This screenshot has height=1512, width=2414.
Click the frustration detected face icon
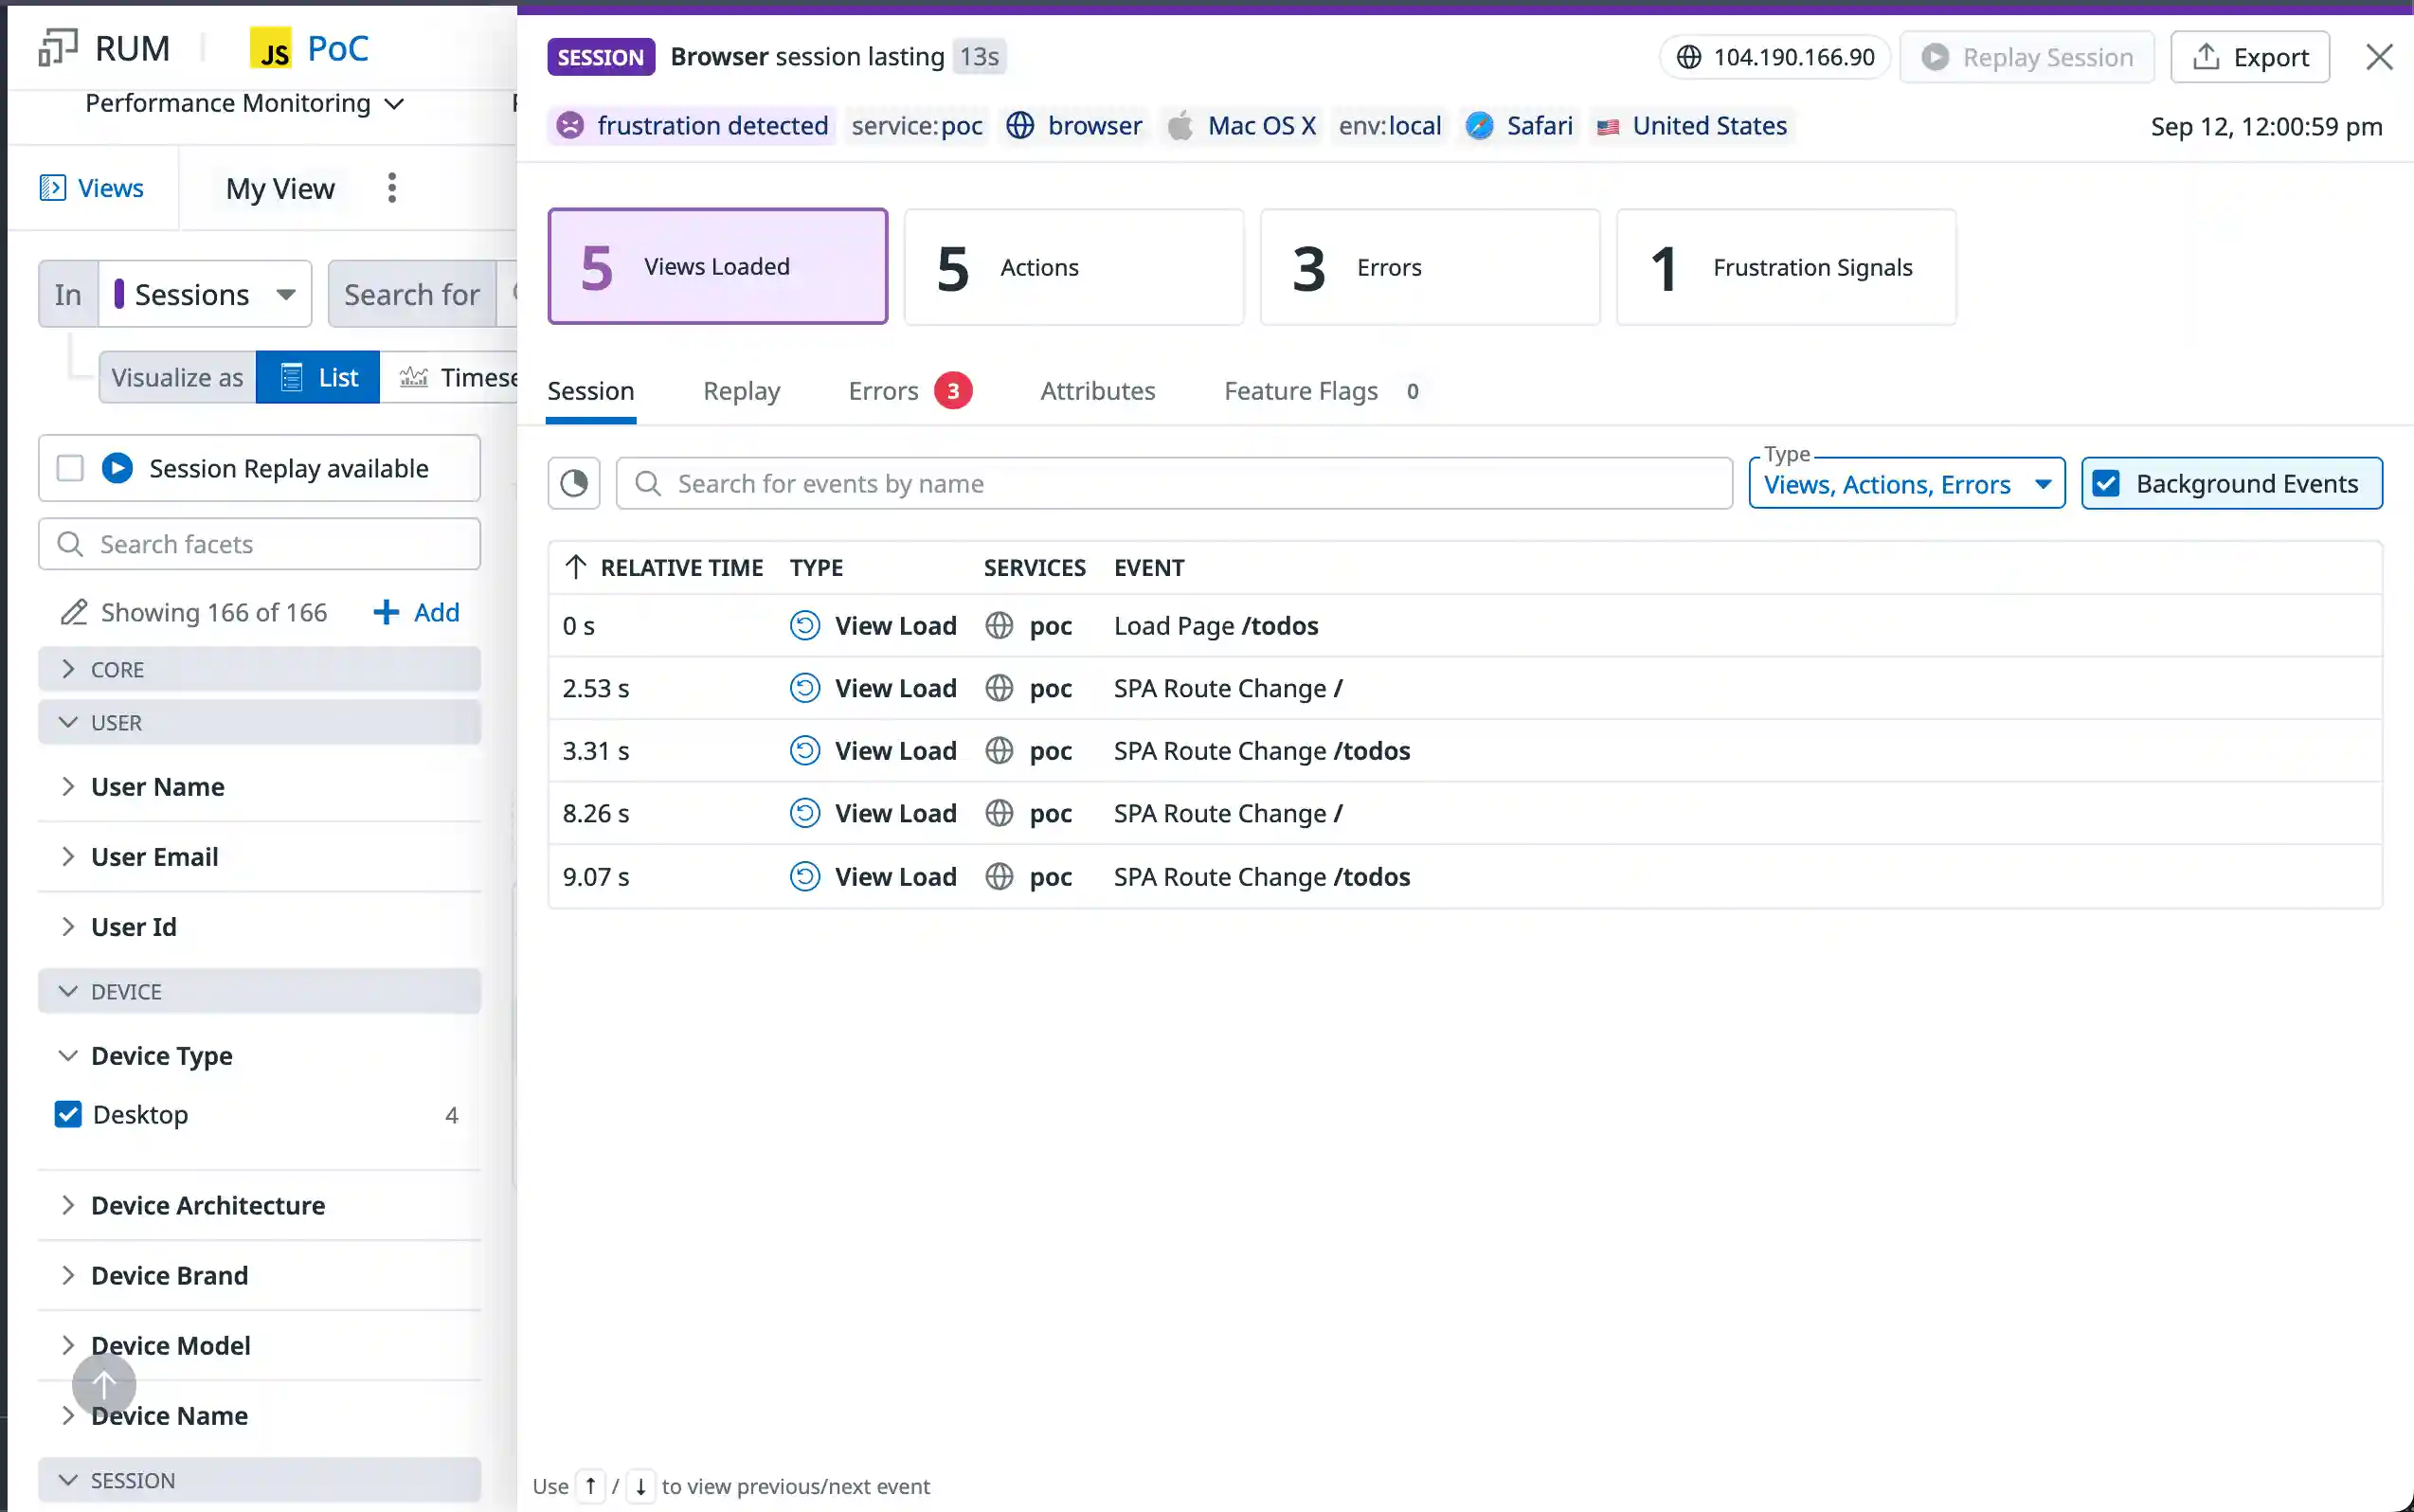click(x=570, y=126)
